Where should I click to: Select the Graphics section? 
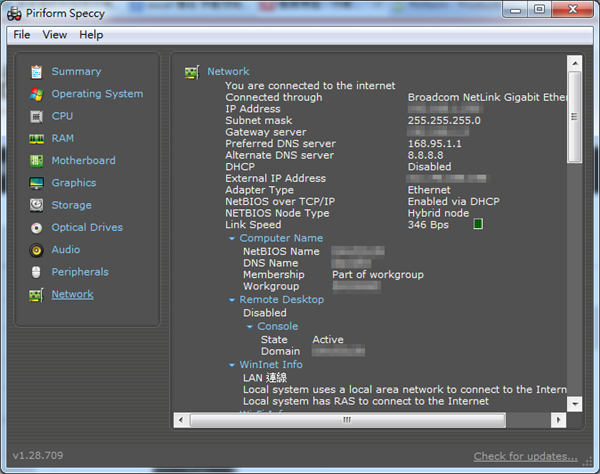click(74, 183)
